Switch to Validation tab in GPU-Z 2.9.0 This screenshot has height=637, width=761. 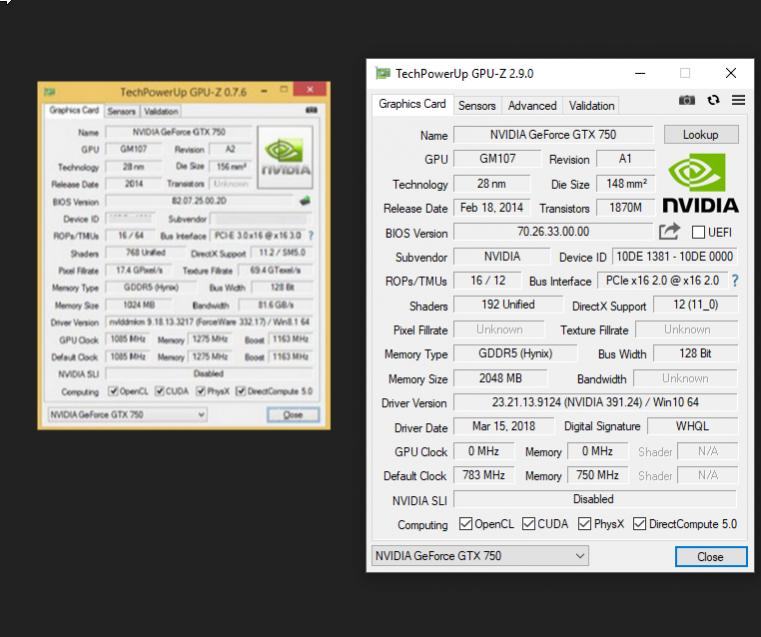[x=592, y=106]
